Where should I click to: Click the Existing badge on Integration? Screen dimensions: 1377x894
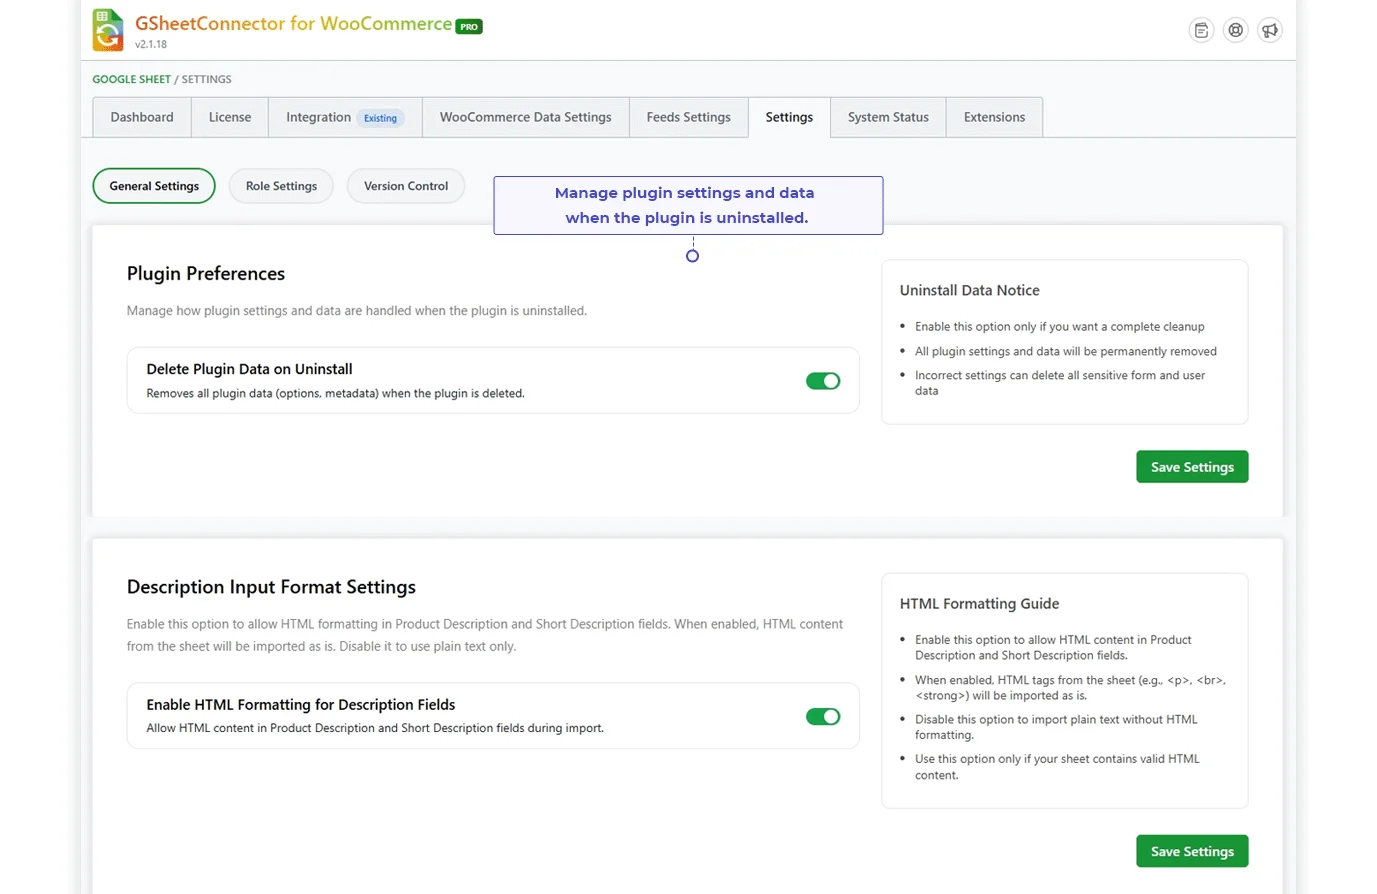[380, 118]
